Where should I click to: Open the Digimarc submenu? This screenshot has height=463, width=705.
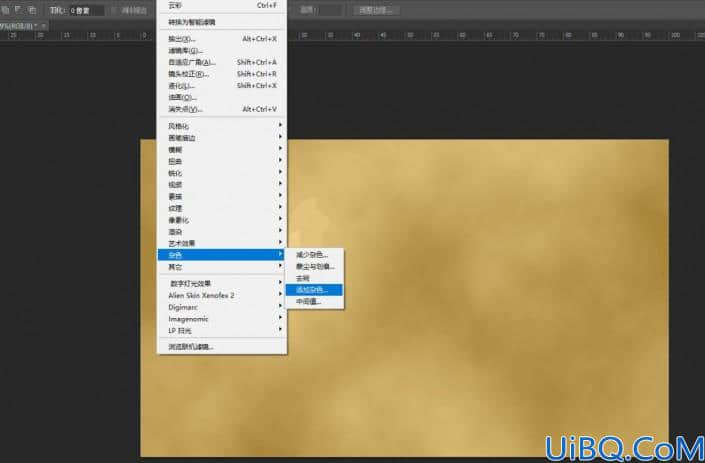click(222, 307)
